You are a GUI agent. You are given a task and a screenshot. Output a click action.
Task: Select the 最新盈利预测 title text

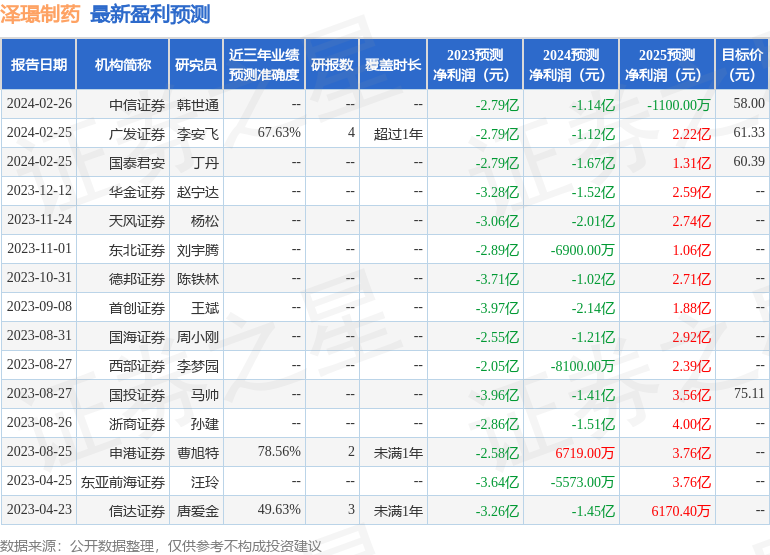(150, 14)
